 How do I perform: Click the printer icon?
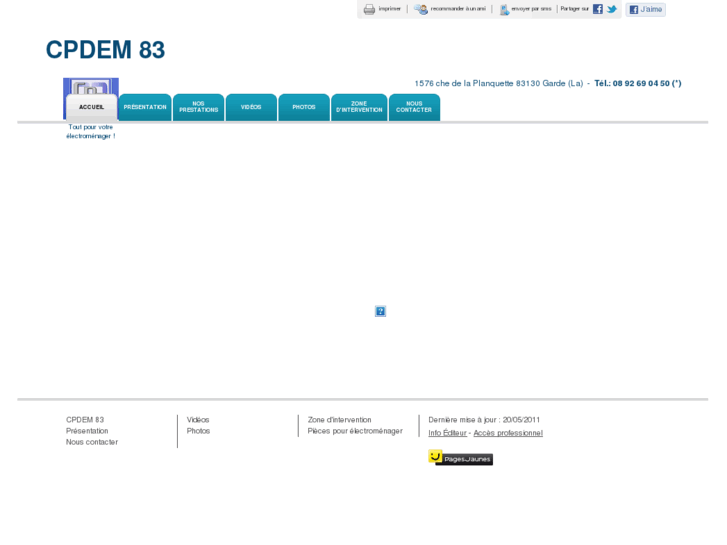tap(369, 9)
